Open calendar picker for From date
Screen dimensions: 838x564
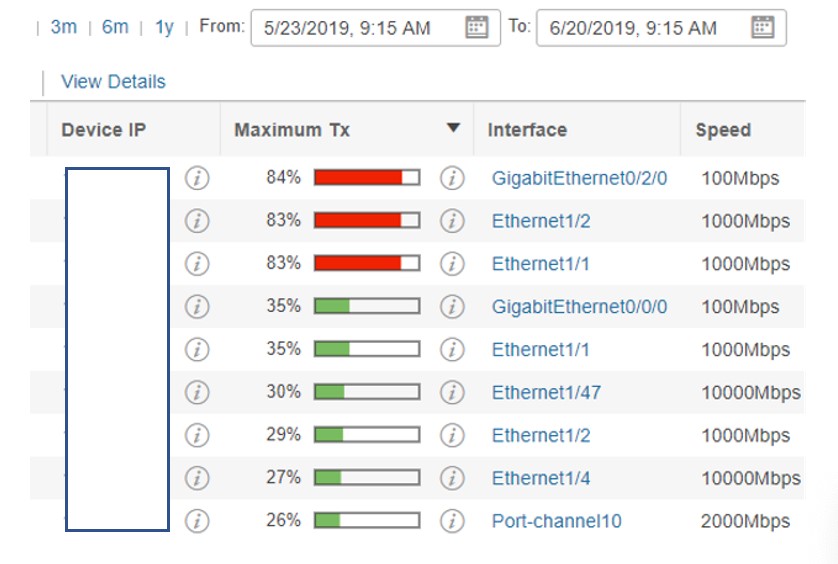pyautogui.click(x=477, y=27)
